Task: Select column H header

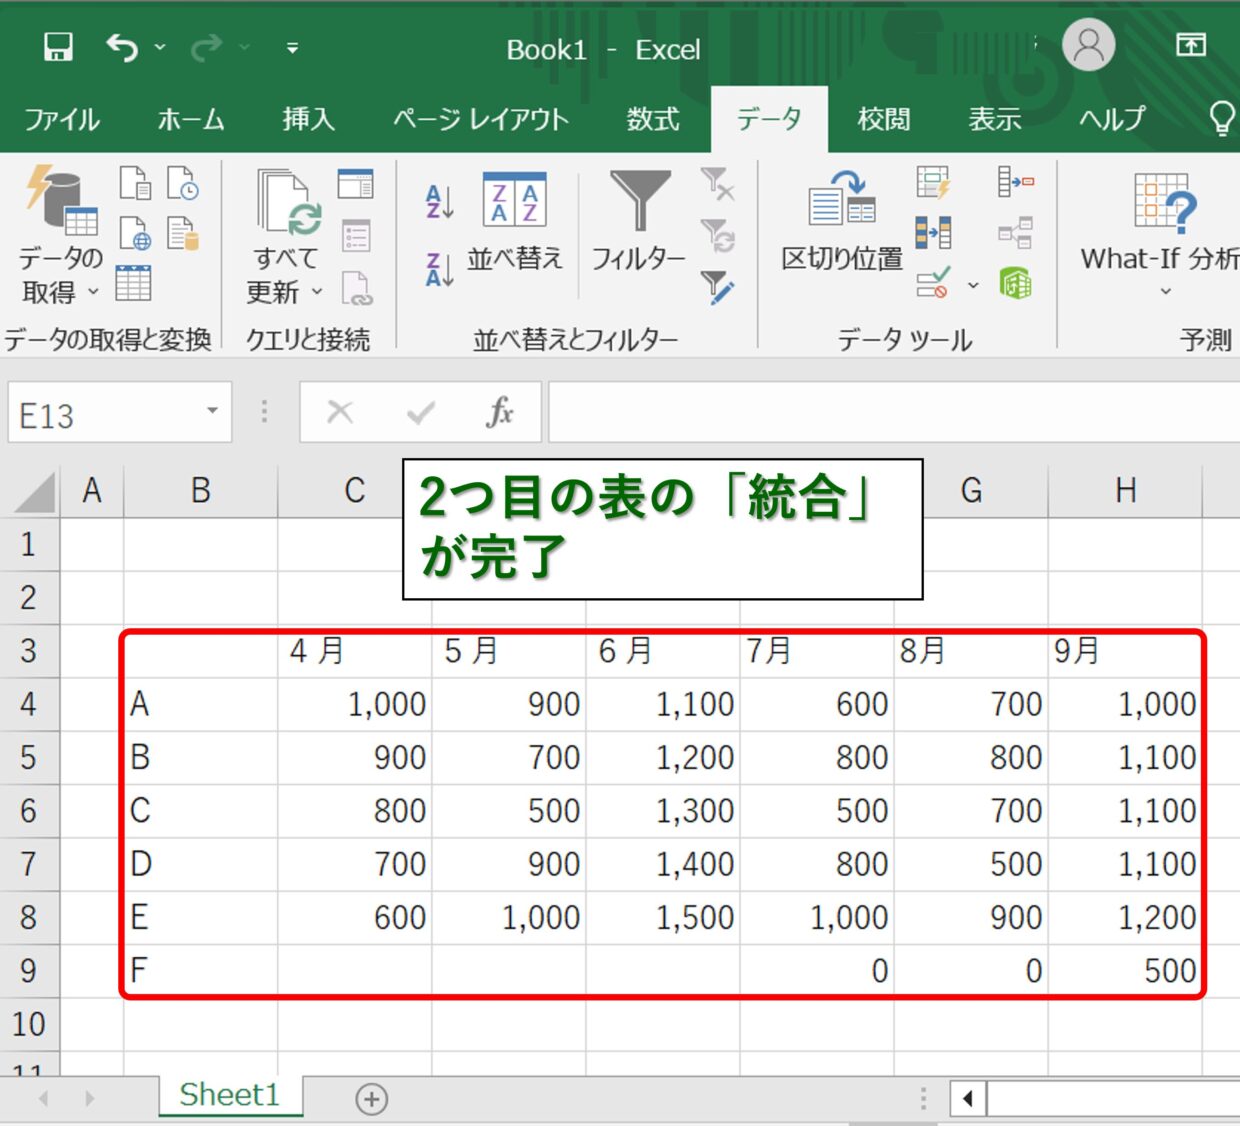Action: point(1125,491)
